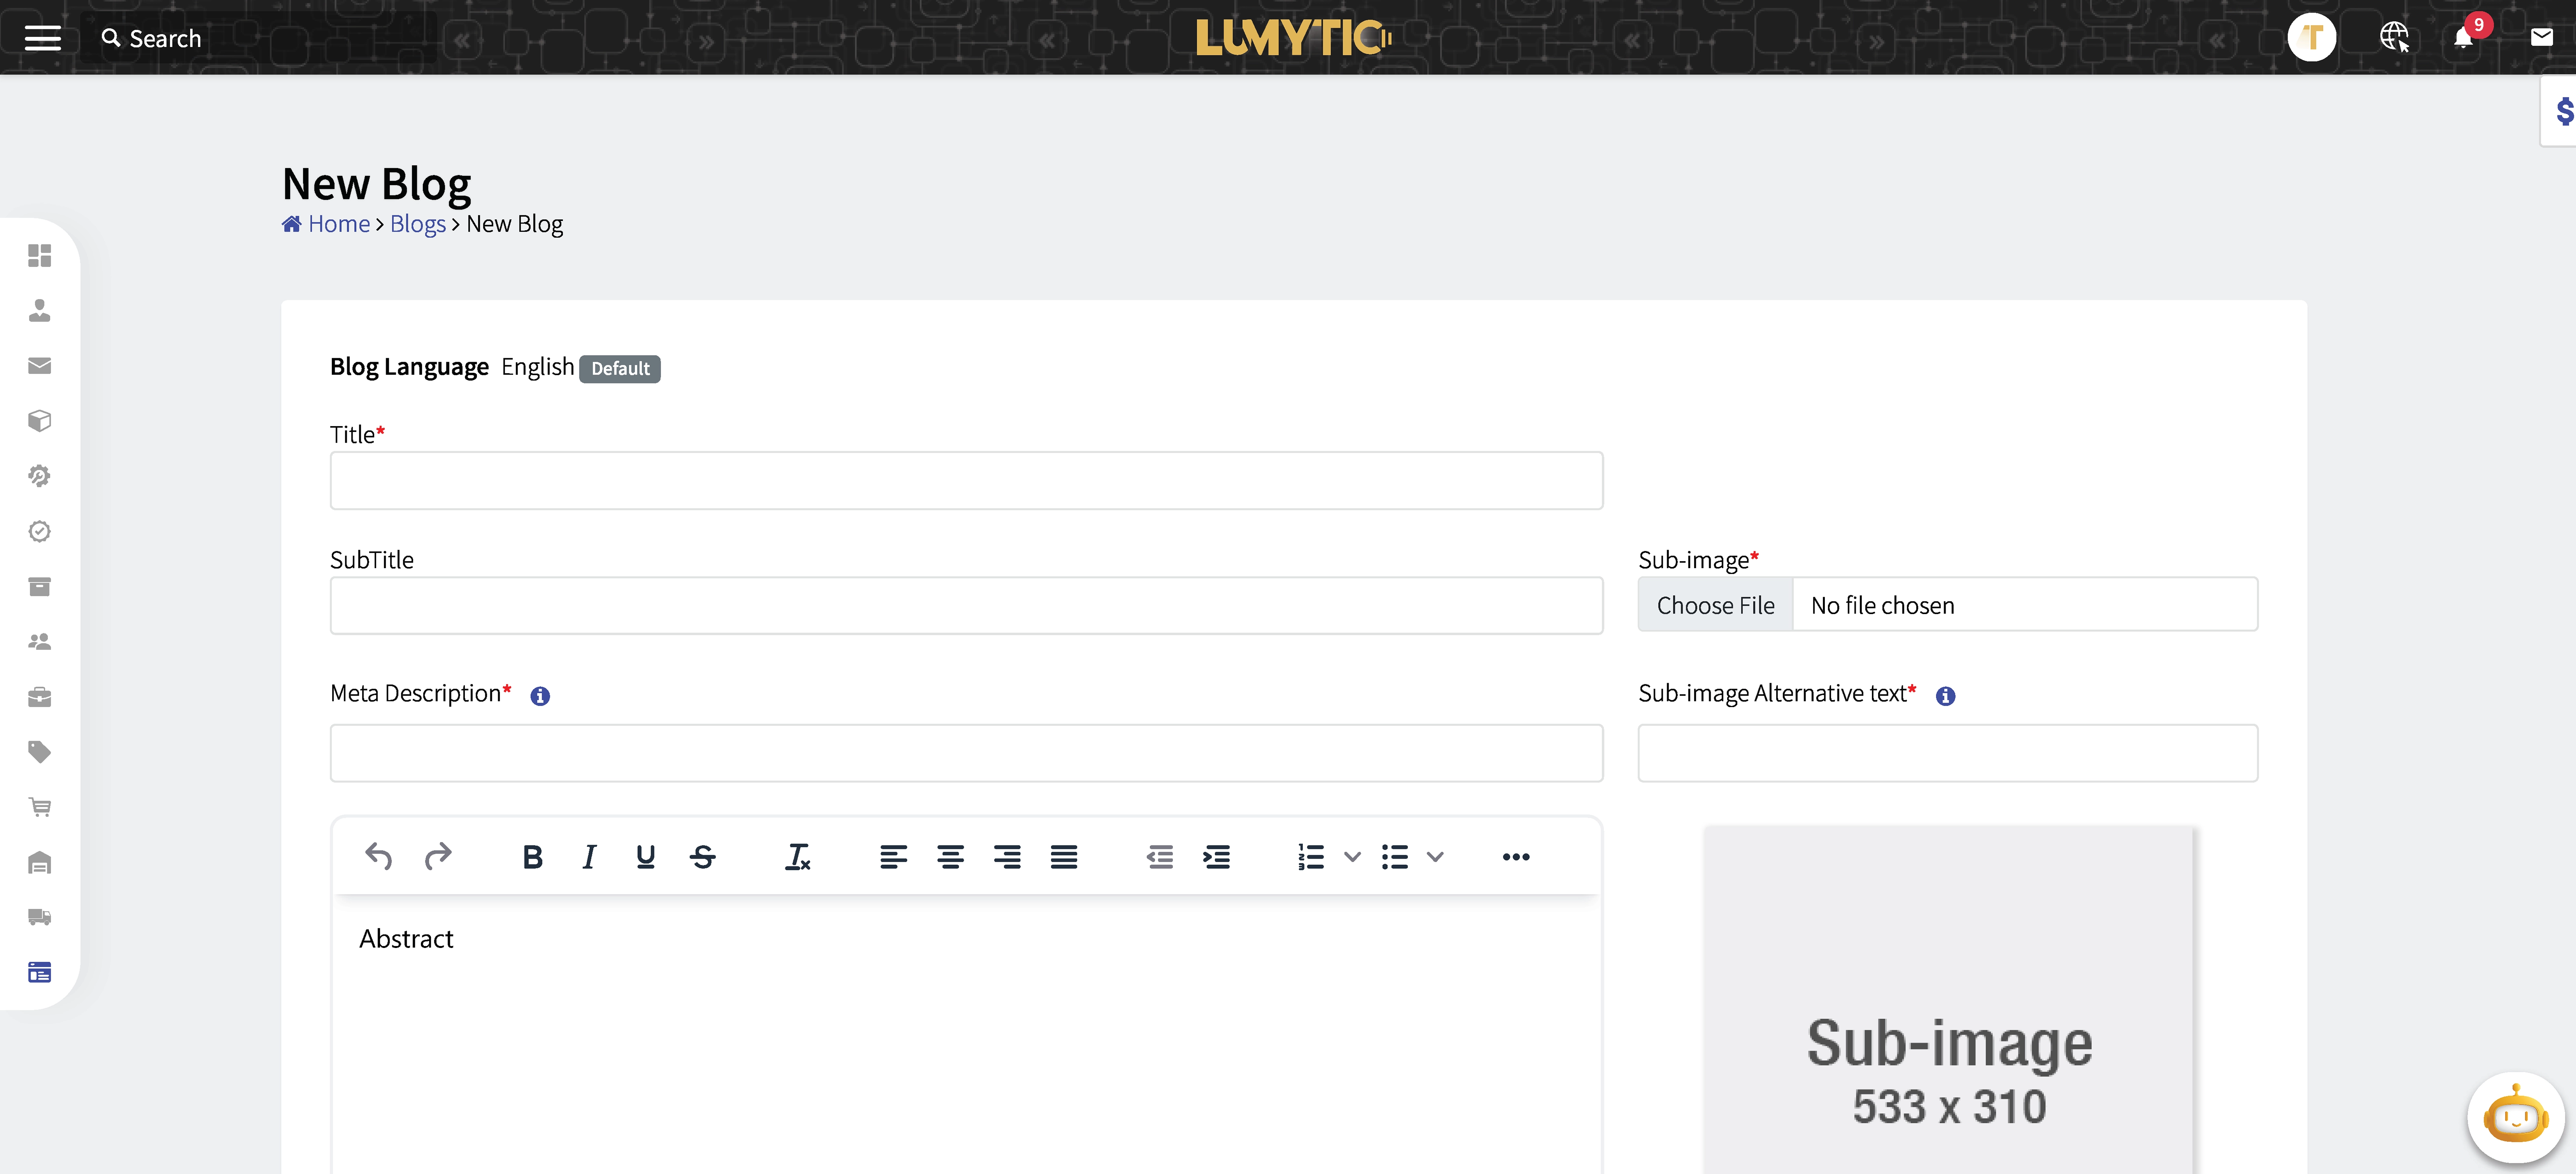Increase indent in the editor toolbar
The height and width of the screenshot is (1174, 2576).
click(1216, 856)
